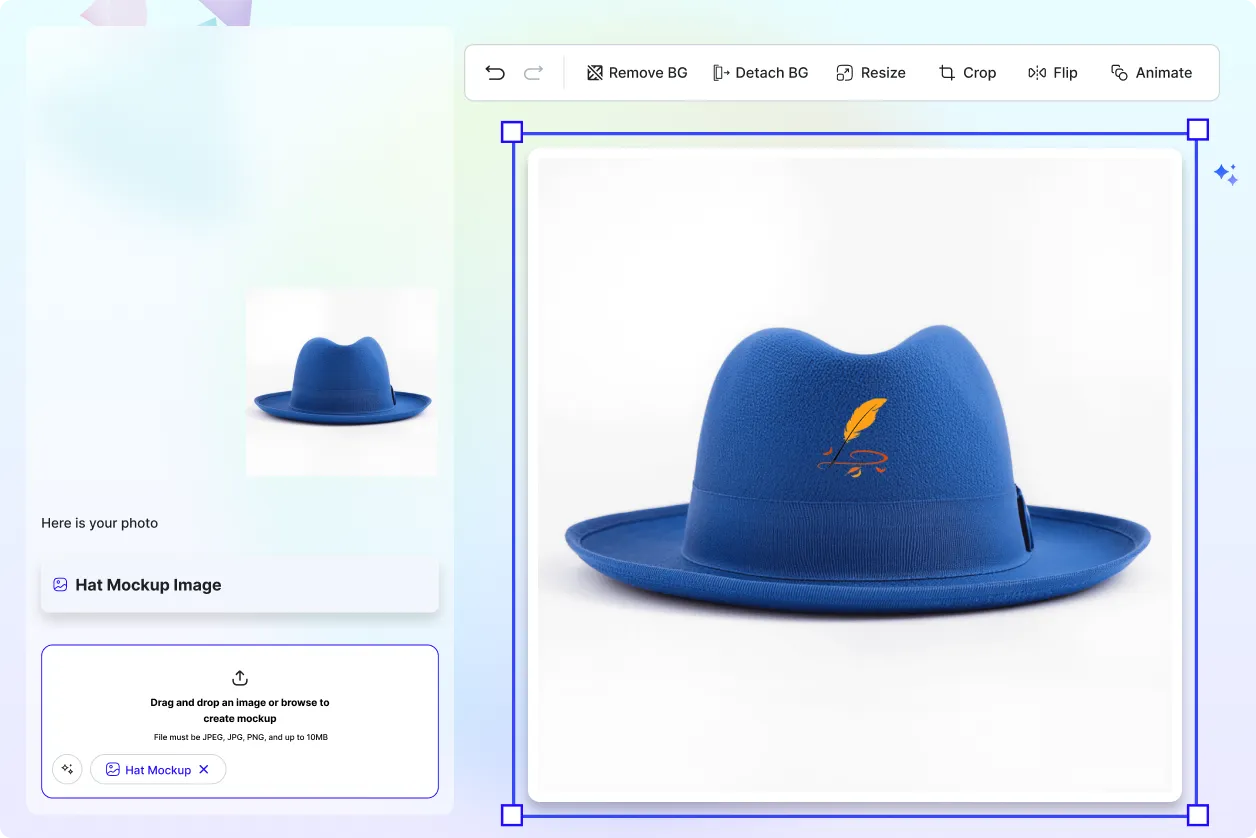Click the upload arrow icon in drop zone
Screen dimensions: 1256x838
coord(239,678)
